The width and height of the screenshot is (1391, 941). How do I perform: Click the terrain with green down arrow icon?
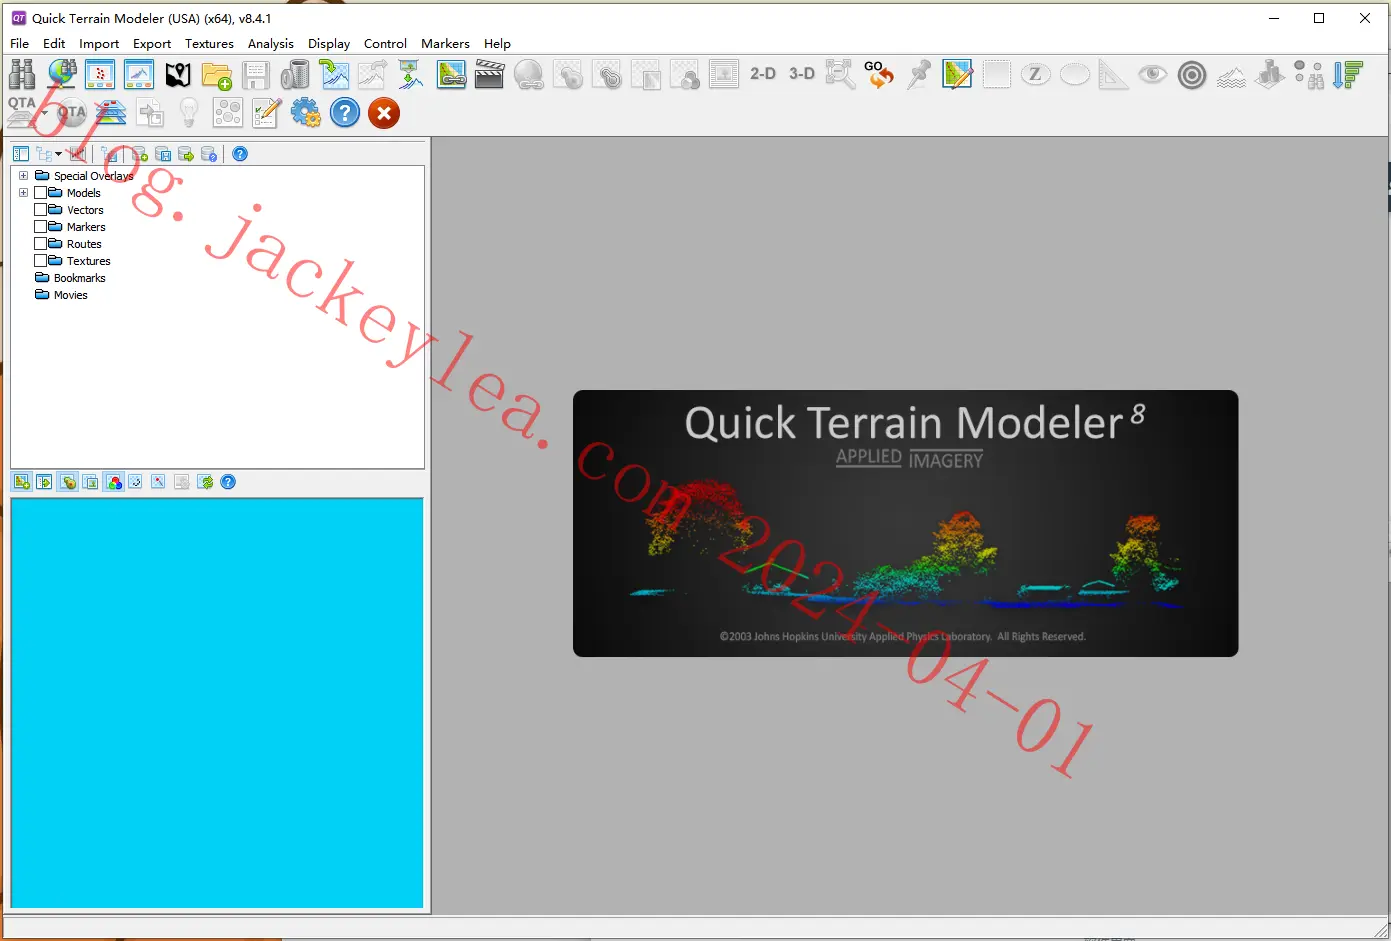click(411, 74)
